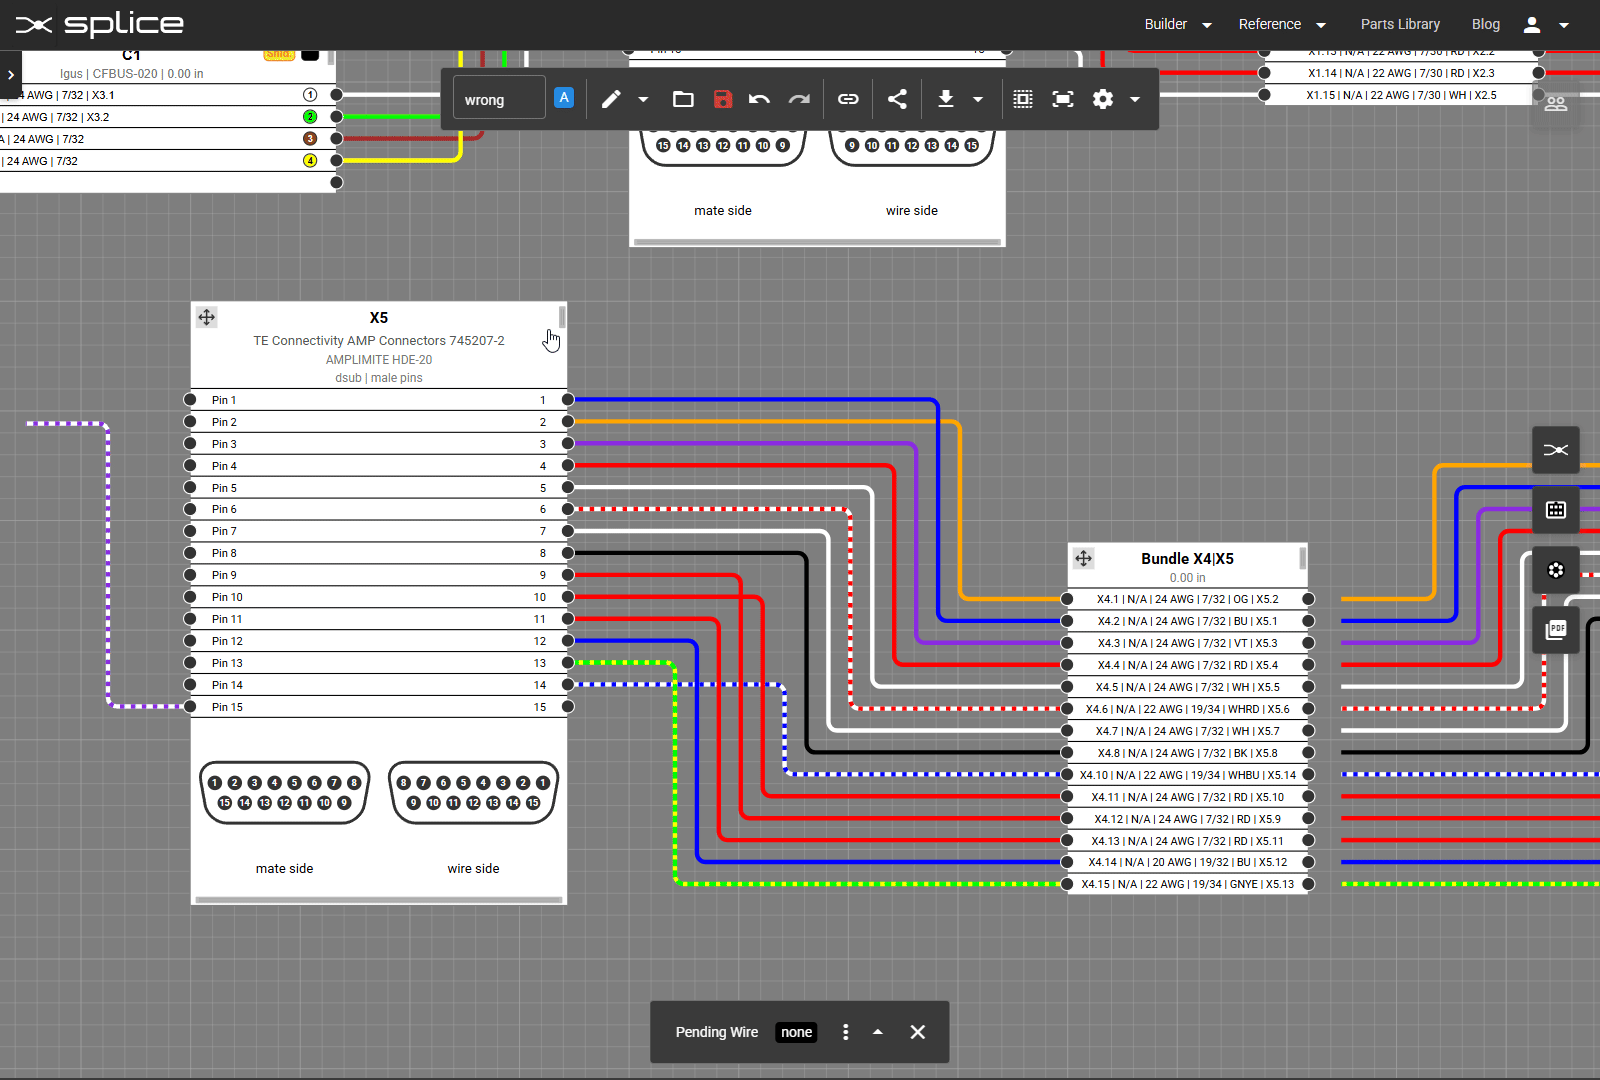Open the settings gear dropdown arrow
1600x1080 pixels.
tap(1135, 98)
